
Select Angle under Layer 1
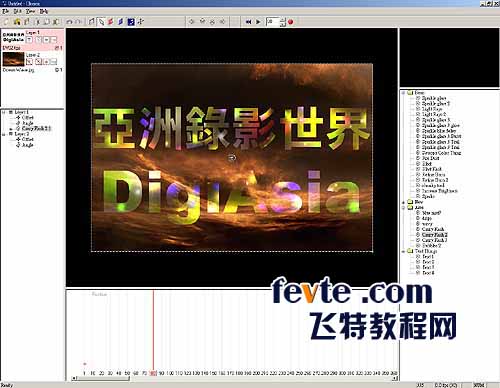point(28,123)
